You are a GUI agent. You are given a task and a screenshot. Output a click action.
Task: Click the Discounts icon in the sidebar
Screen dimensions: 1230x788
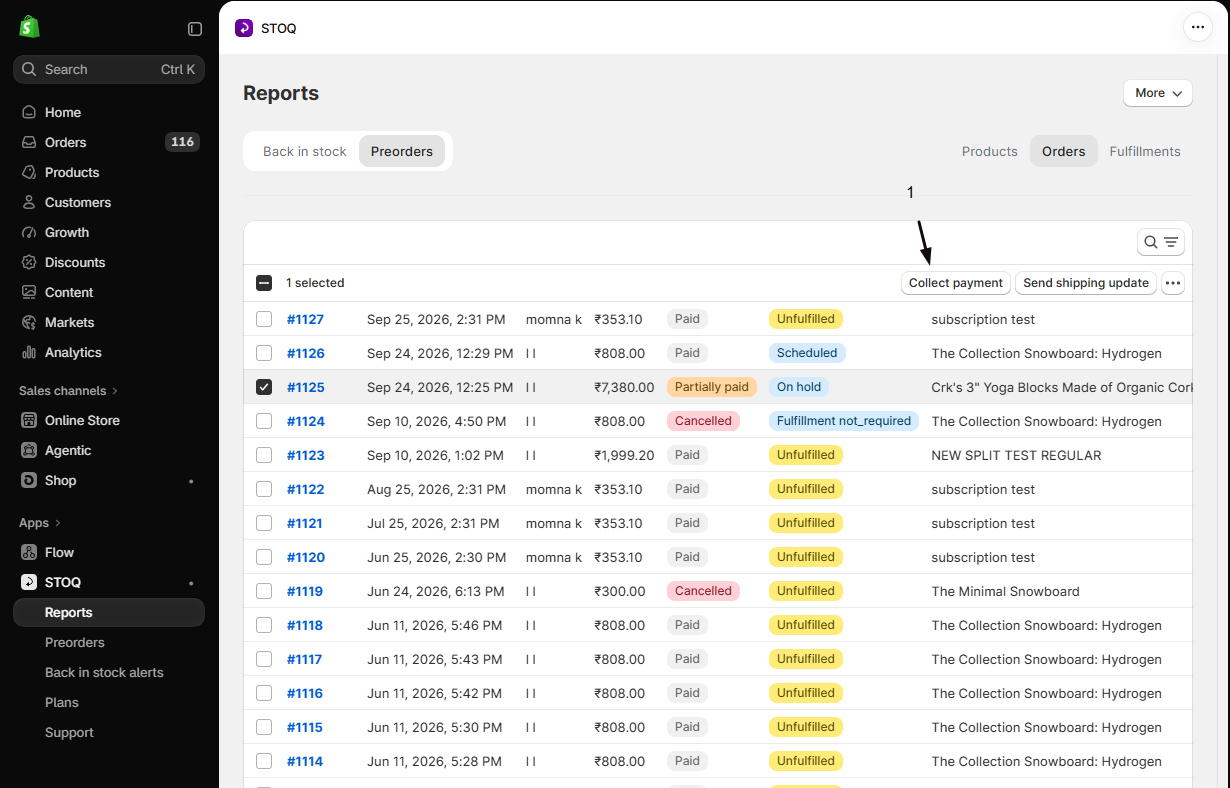(x=29, y=262)
